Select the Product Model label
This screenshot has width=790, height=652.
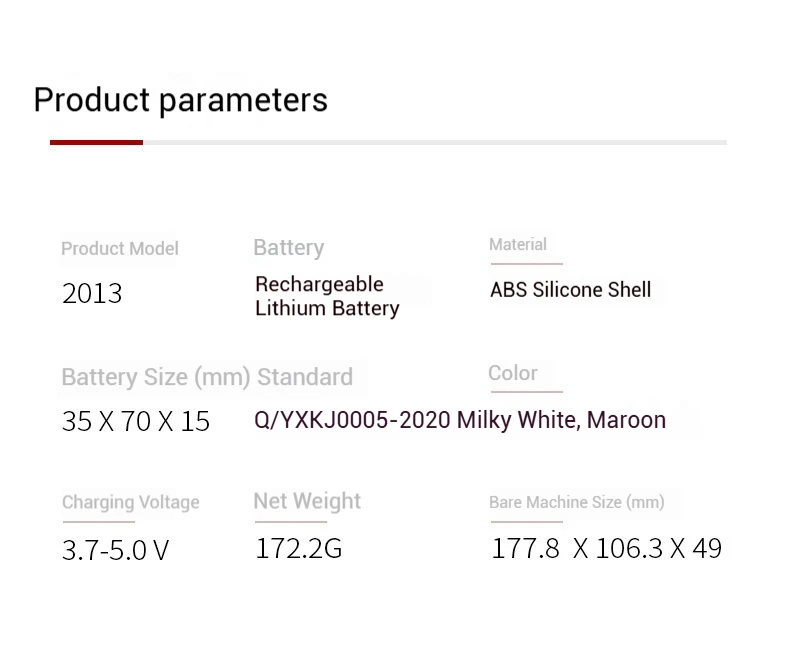pyautogui.click(x=120, y=249)
